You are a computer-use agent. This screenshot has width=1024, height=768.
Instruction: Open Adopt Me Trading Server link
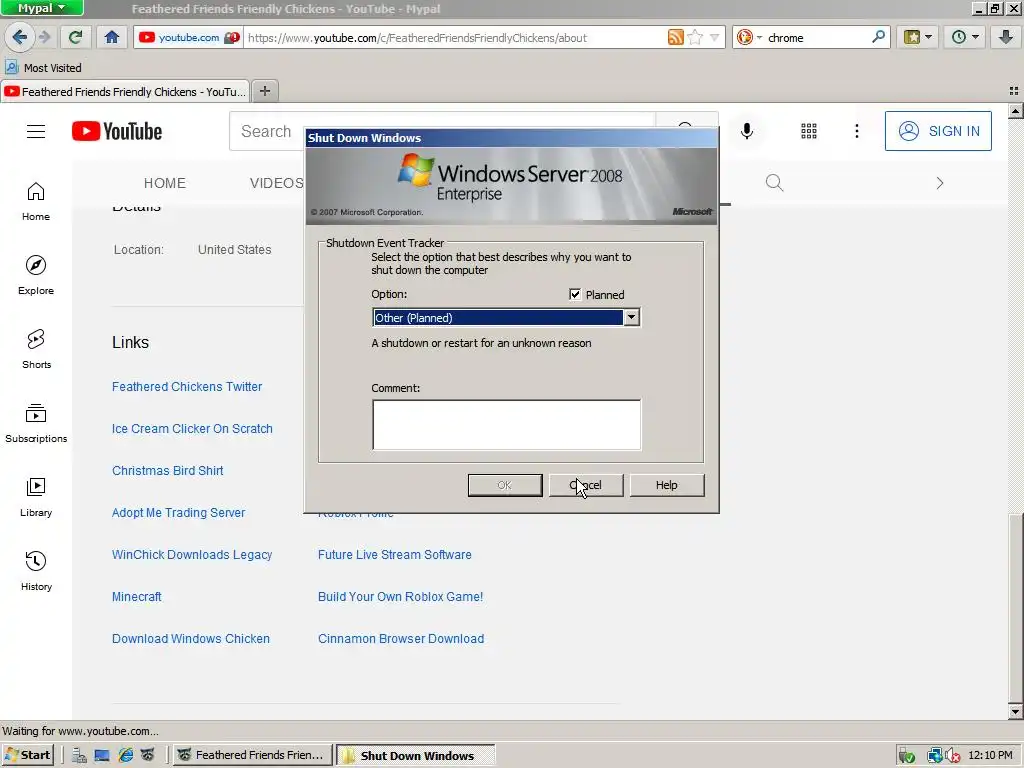click(x=178, y=513)
